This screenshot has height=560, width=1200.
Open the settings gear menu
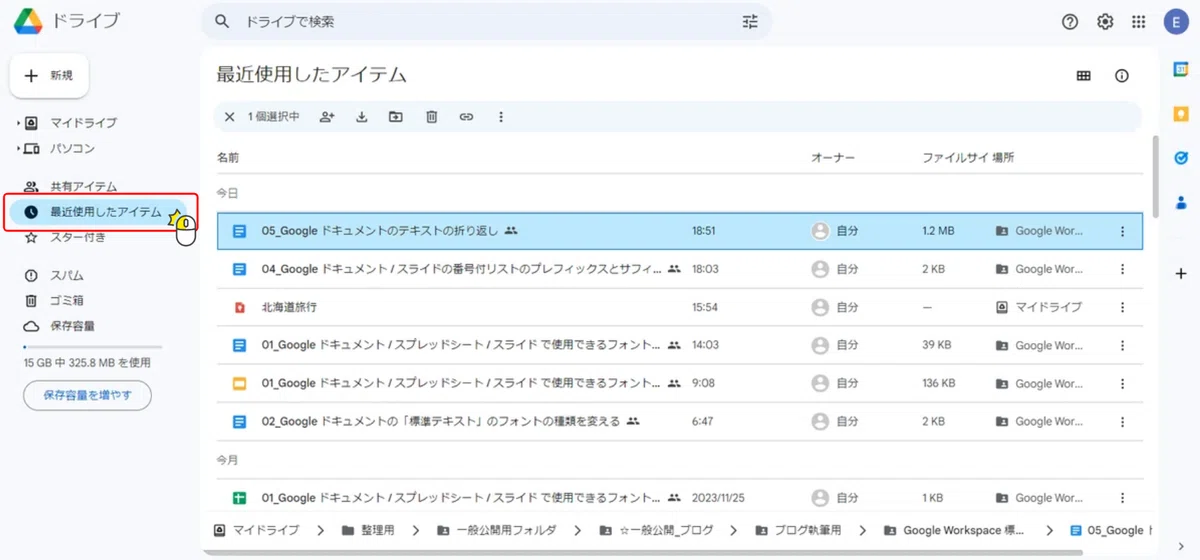pos(1105,22)
